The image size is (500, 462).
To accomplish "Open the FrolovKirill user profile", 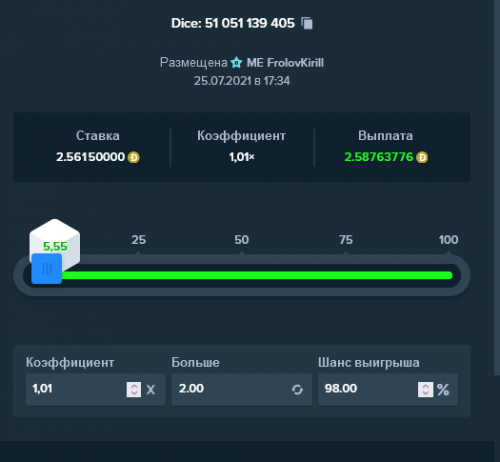I will click(285, 63).
